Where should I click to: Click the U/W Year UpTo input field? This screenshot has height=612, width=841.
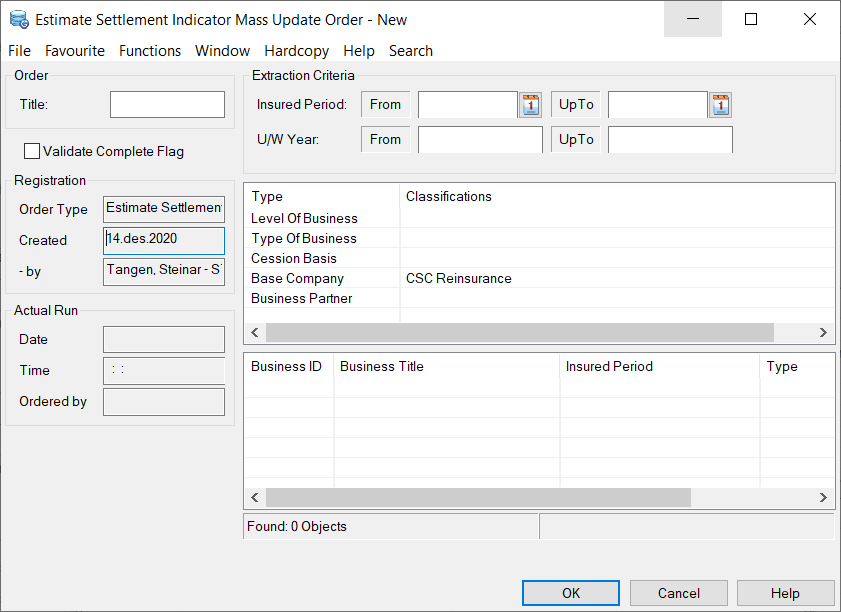point(670,139)
